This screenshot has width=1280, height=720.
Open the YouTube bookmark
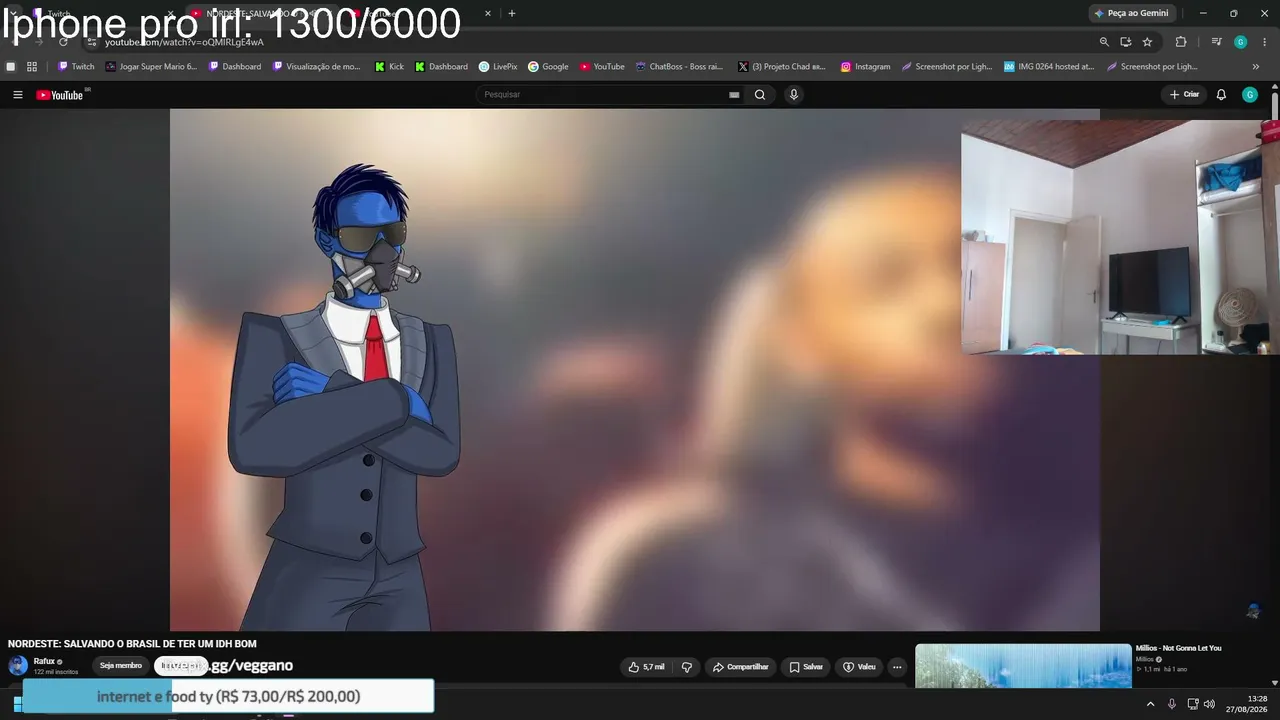[602, 67]
